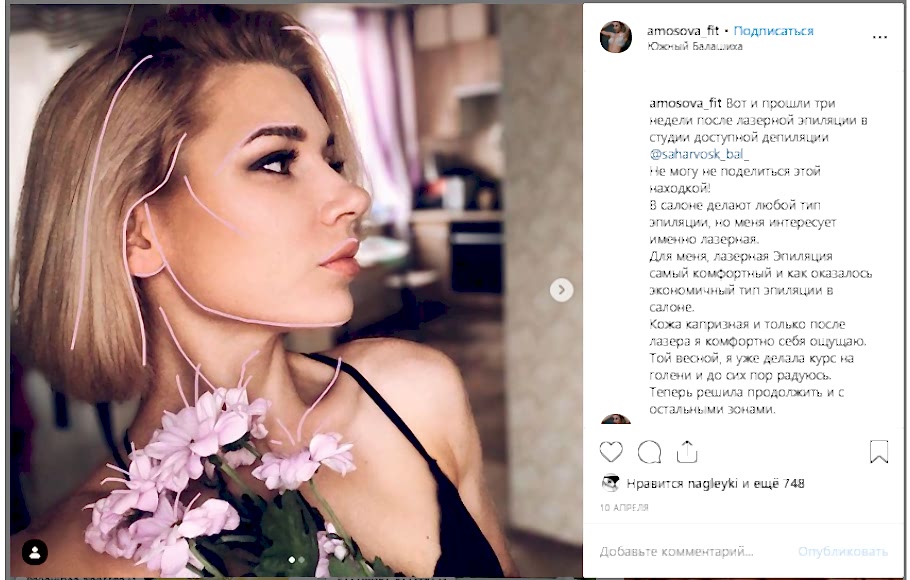The width and height of the screenshot is (910, 580).
Task: View the list of 748 other likes
Action: point(781,483)
